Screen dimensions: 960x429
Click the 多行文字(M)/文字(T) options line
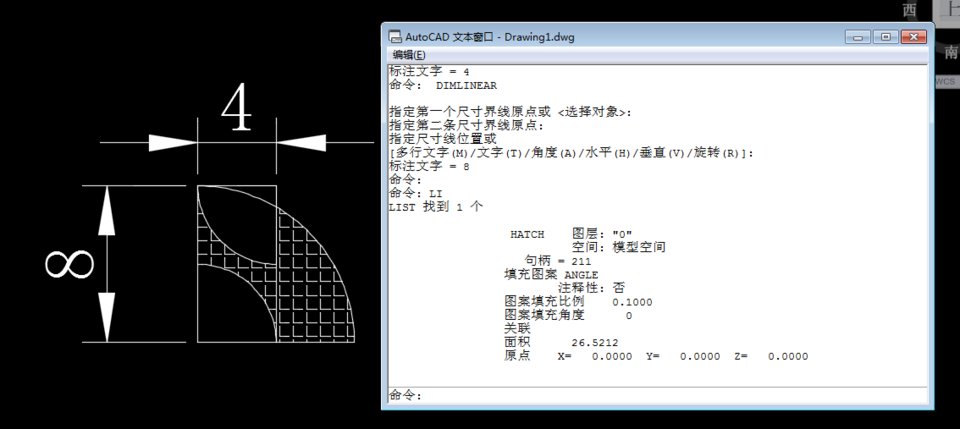[x=571, y=153]
